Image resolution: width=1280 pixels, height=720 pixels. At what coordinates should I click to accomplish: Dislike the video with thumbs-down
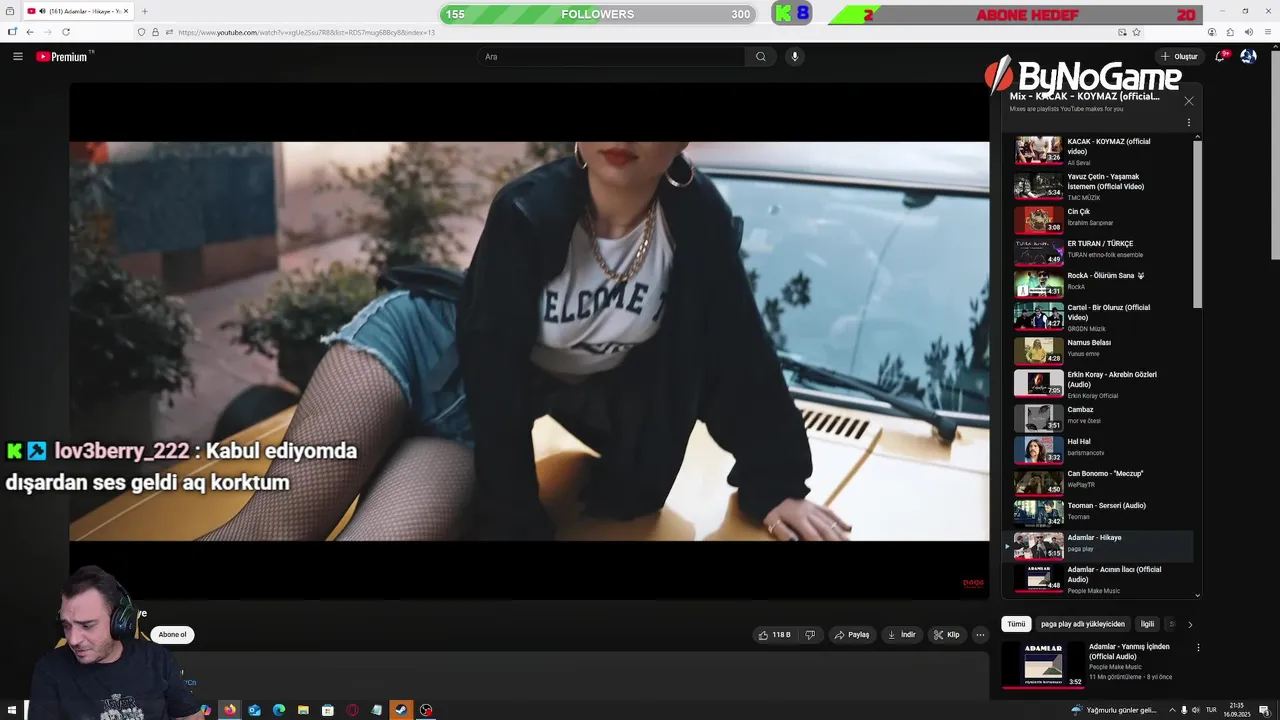pos(810,635)
